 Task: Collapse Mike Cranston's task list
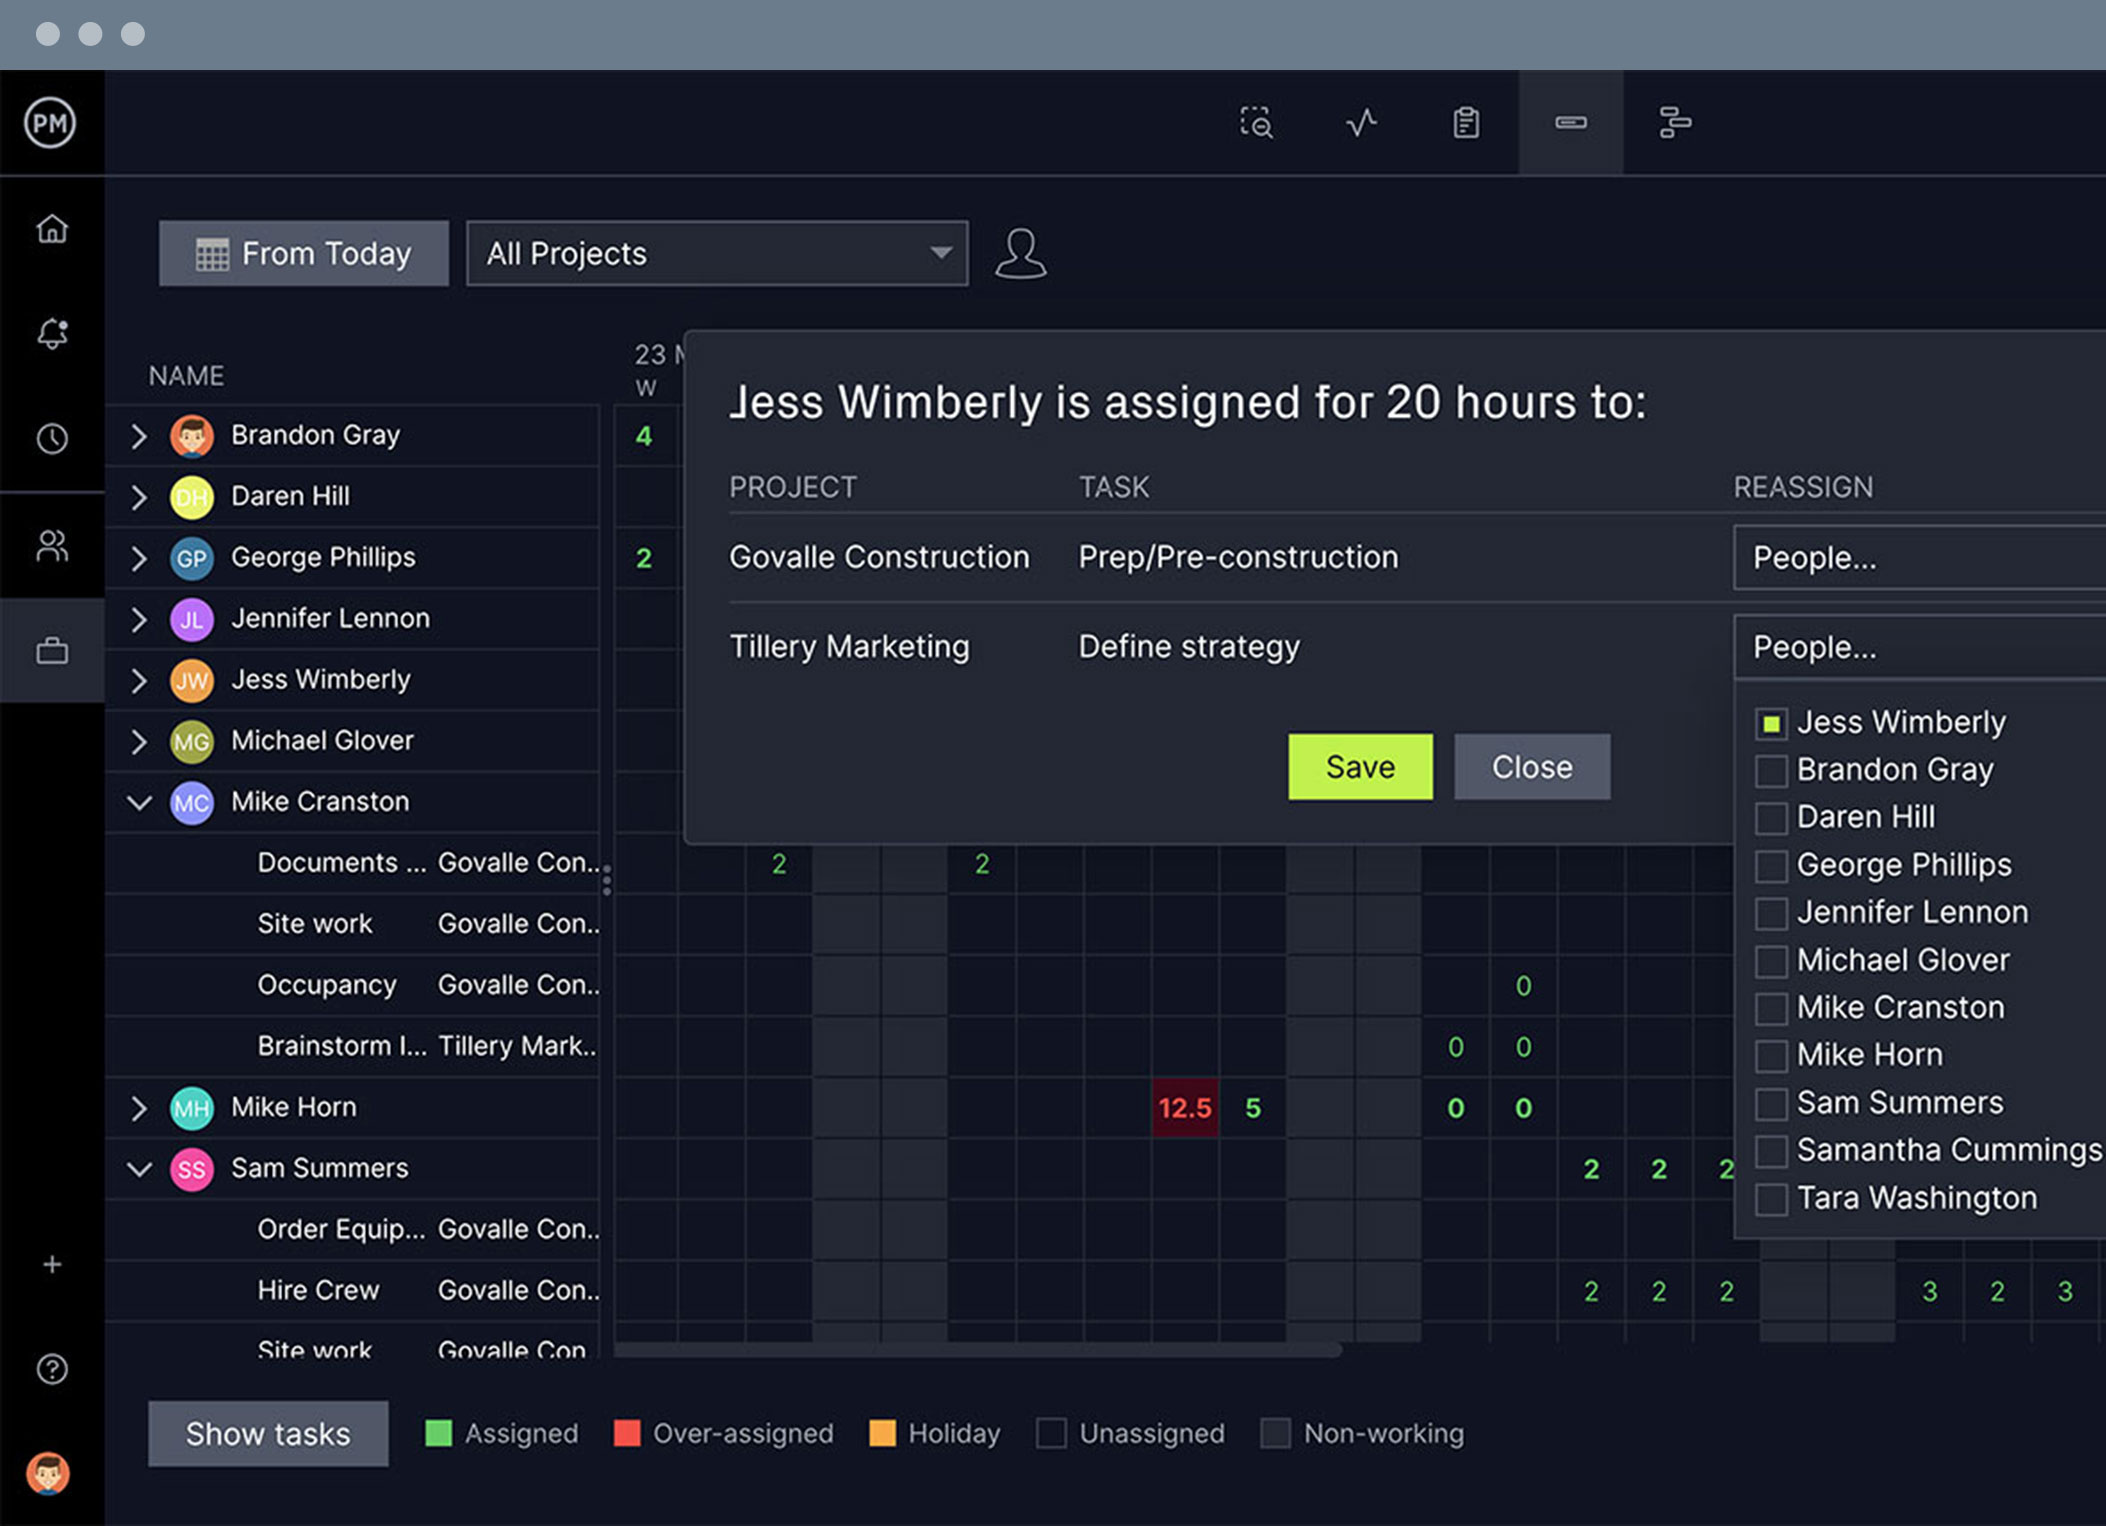[139, 802]
